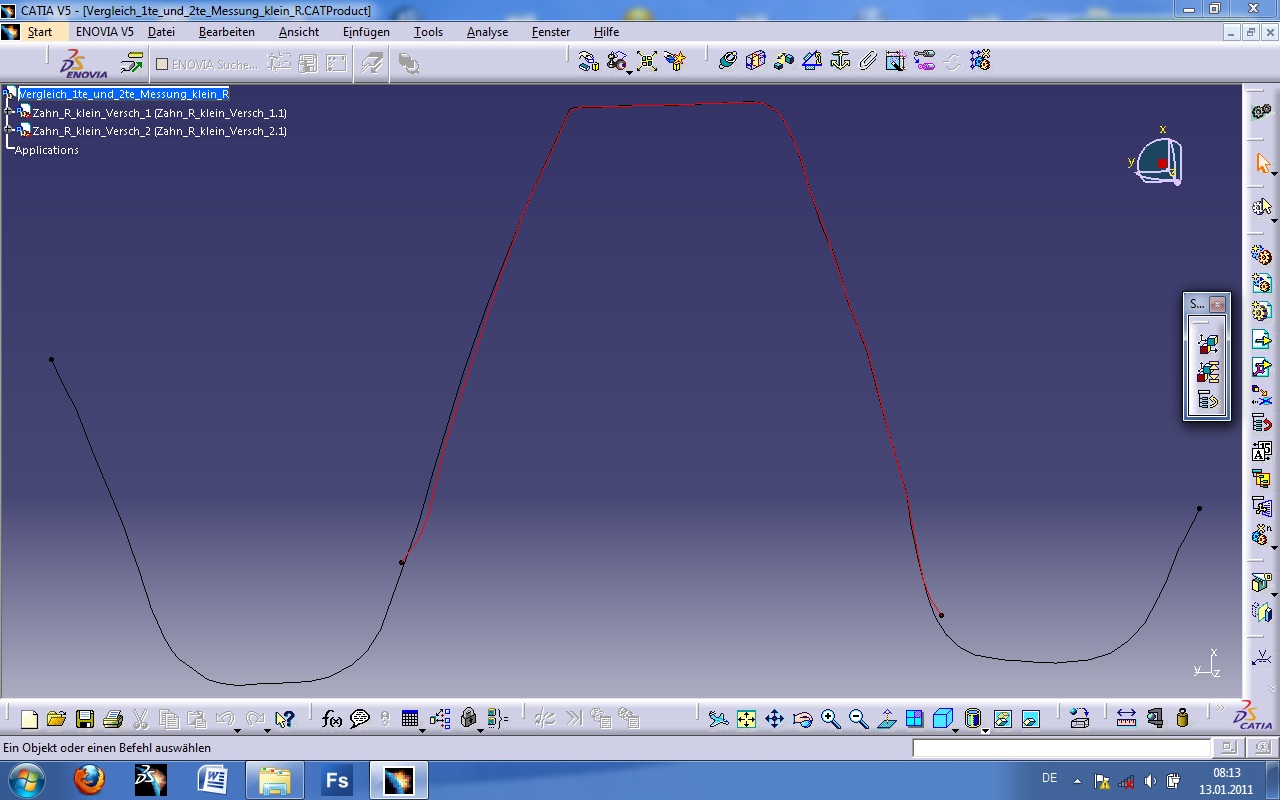This screenshot has width=1280, height=800.
Task: Open the Einfügen menu
Action: click(366, 32)
